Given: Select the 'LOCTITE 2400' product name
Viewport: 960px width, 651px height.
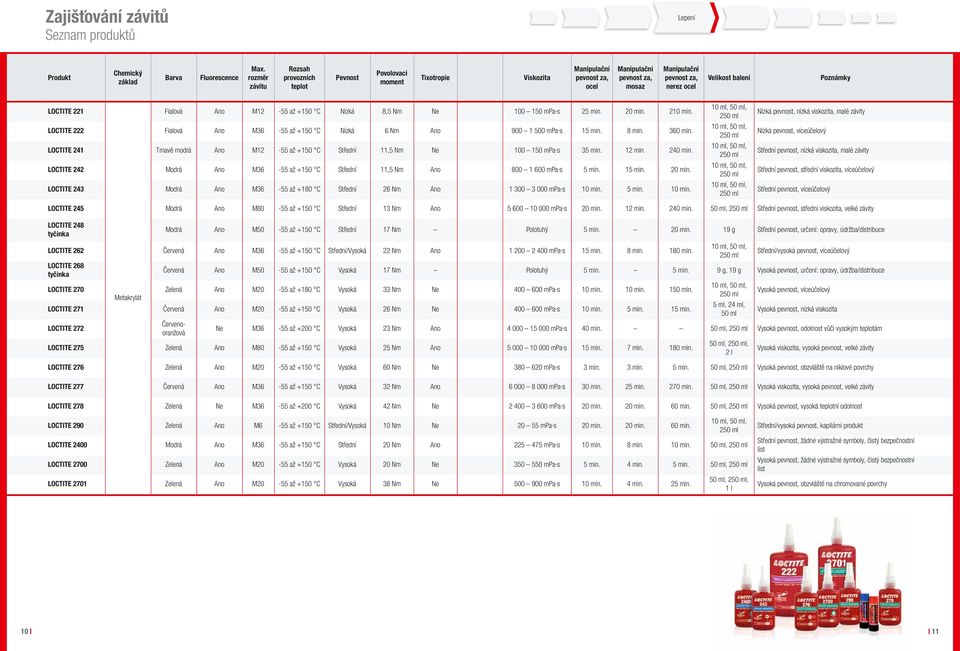Looking at the screenshot, I should click(67, 445).
